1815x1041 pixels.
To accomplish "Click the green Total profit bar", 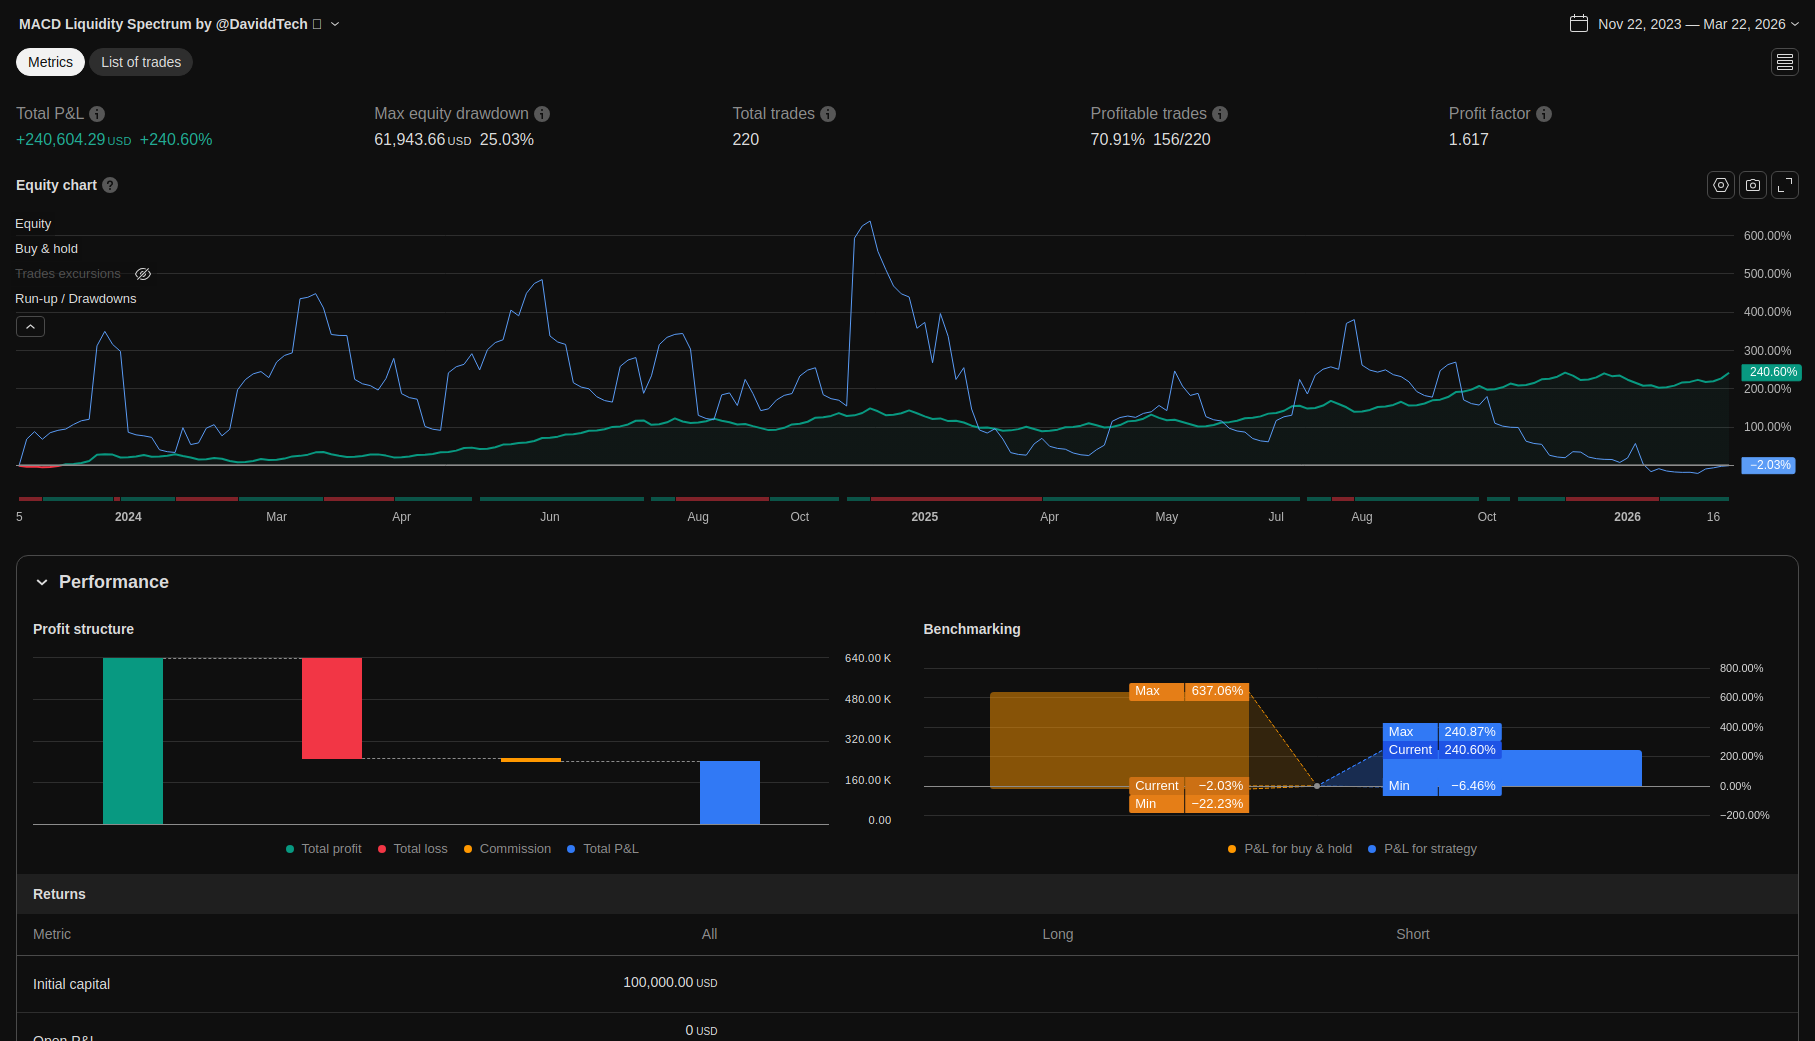I will click(133, 741).
